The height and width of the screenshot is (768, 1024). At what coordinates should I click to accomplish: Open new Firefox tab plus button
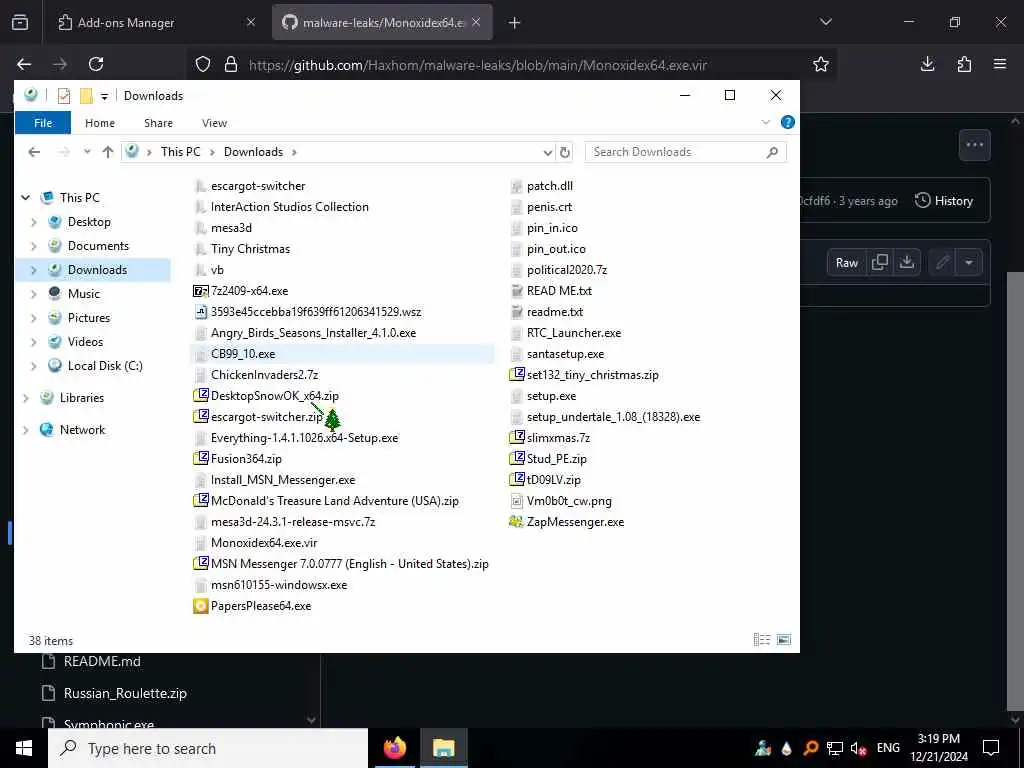pyautogui.click(x=515, y=23)
